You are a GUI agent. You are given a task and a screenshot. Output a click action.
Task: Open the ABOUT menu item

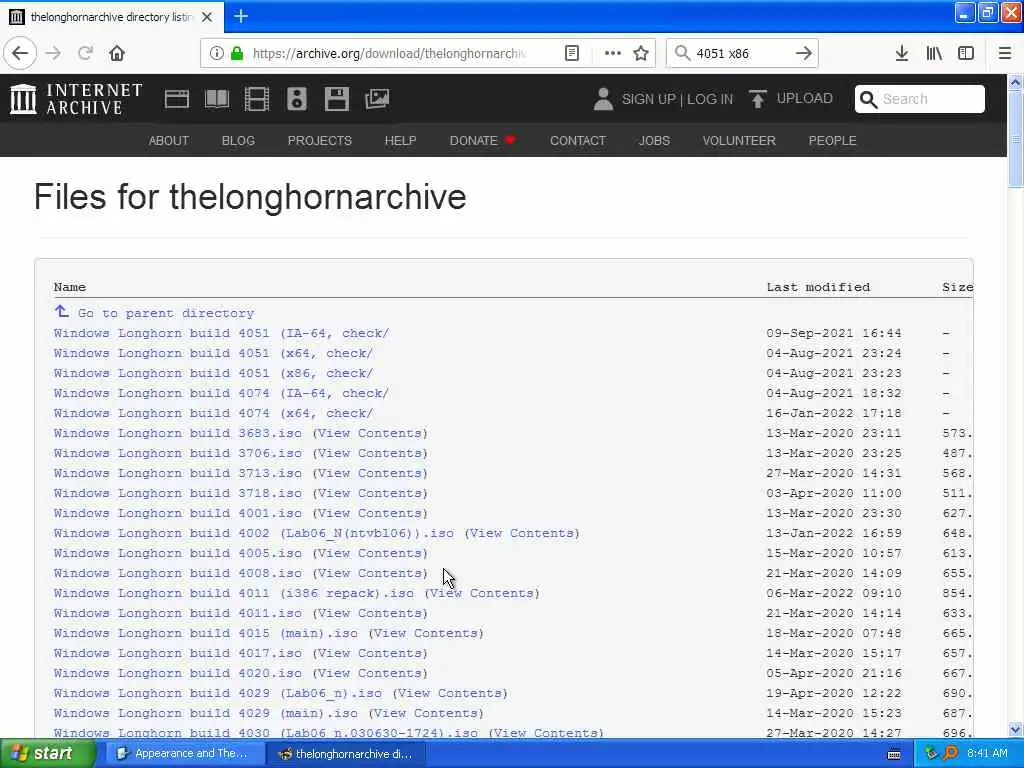(168, 140)
